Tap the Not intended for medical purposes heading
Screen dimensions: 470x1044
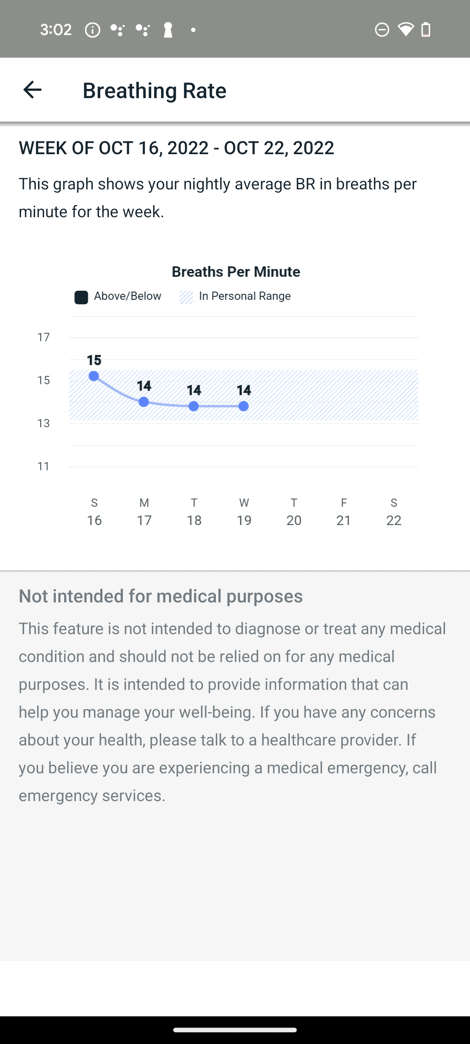pyautogui.click(x=160, y=596)
